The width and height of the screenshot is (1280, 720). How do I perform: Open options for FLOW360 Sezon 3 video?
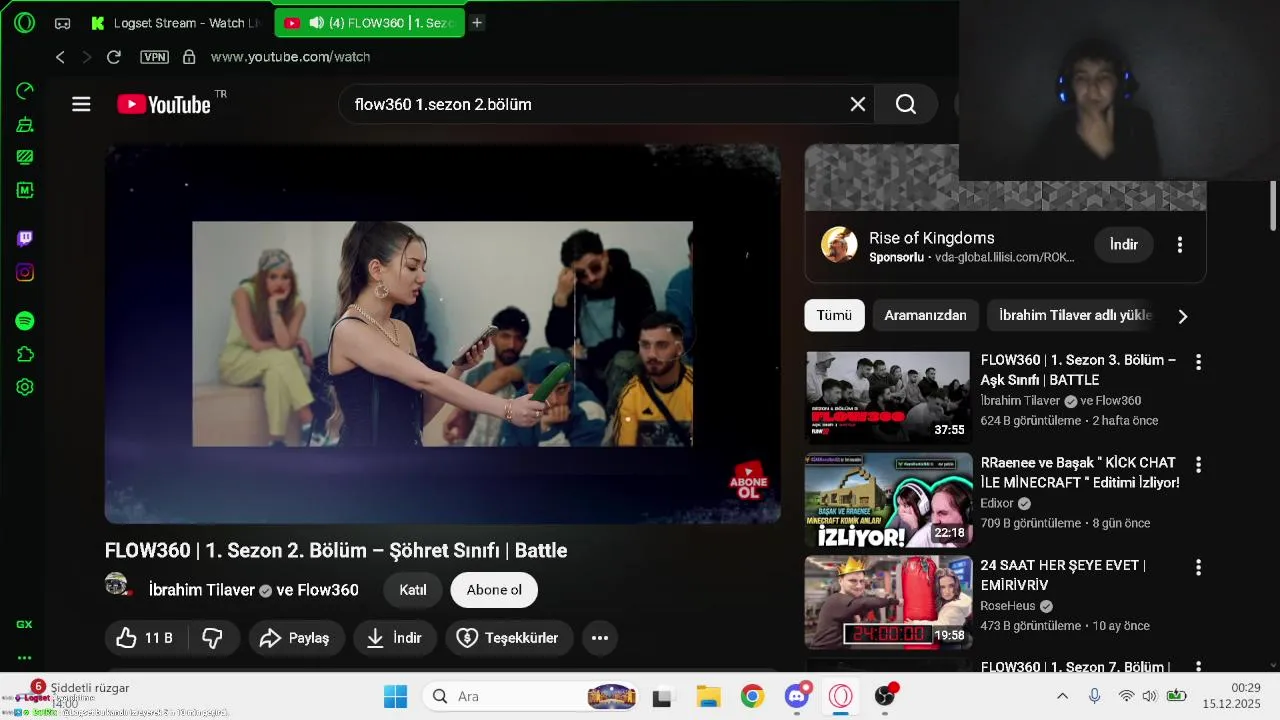[x=1198, y=362]
